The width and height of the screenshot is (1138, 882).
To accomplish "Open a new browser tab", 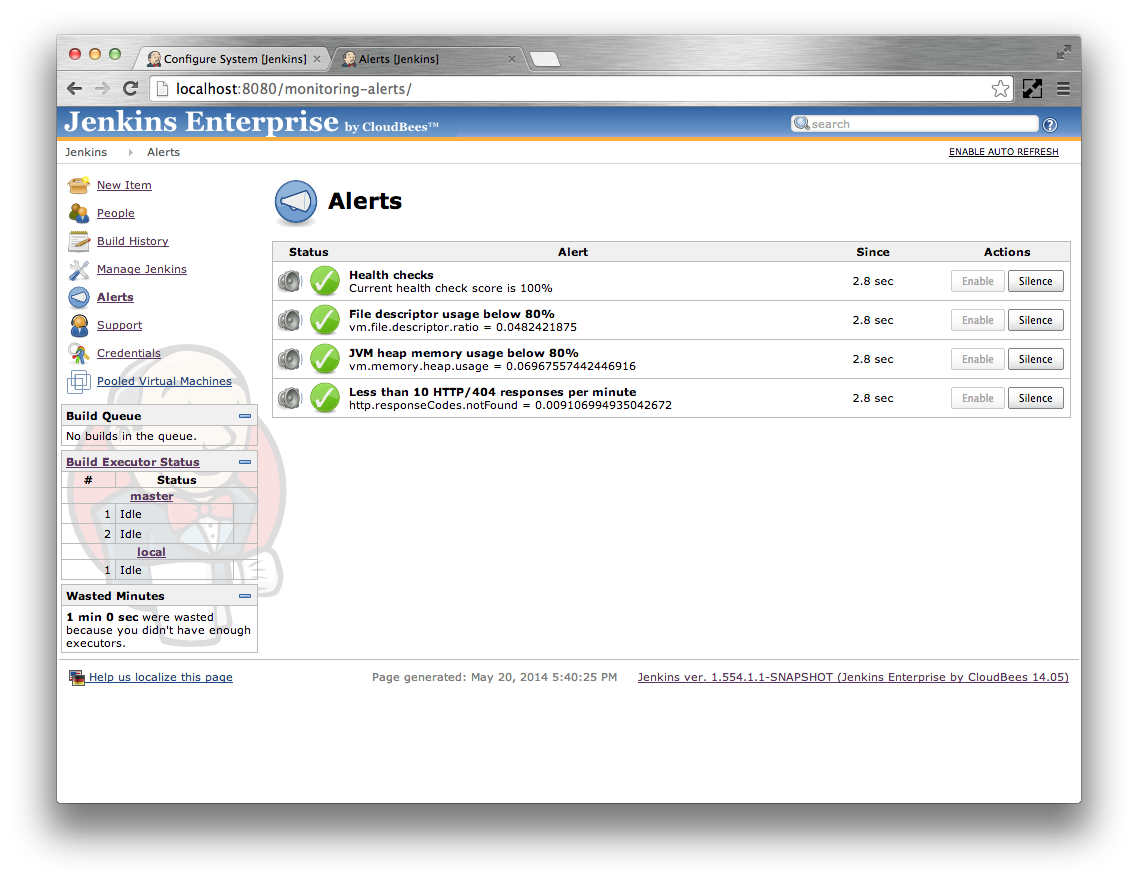I will 544,60.
